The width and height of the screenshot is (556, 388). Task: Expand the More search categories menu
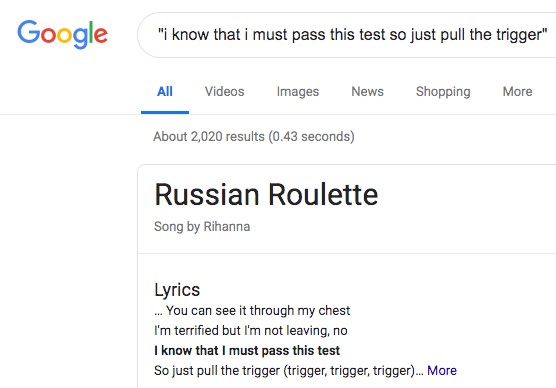point(517,92)
